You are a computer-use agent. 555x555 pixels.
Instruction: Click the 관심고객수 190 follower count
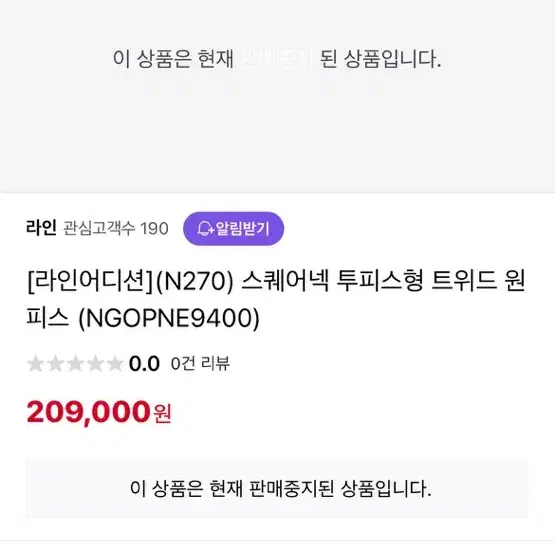coord(115,228)
